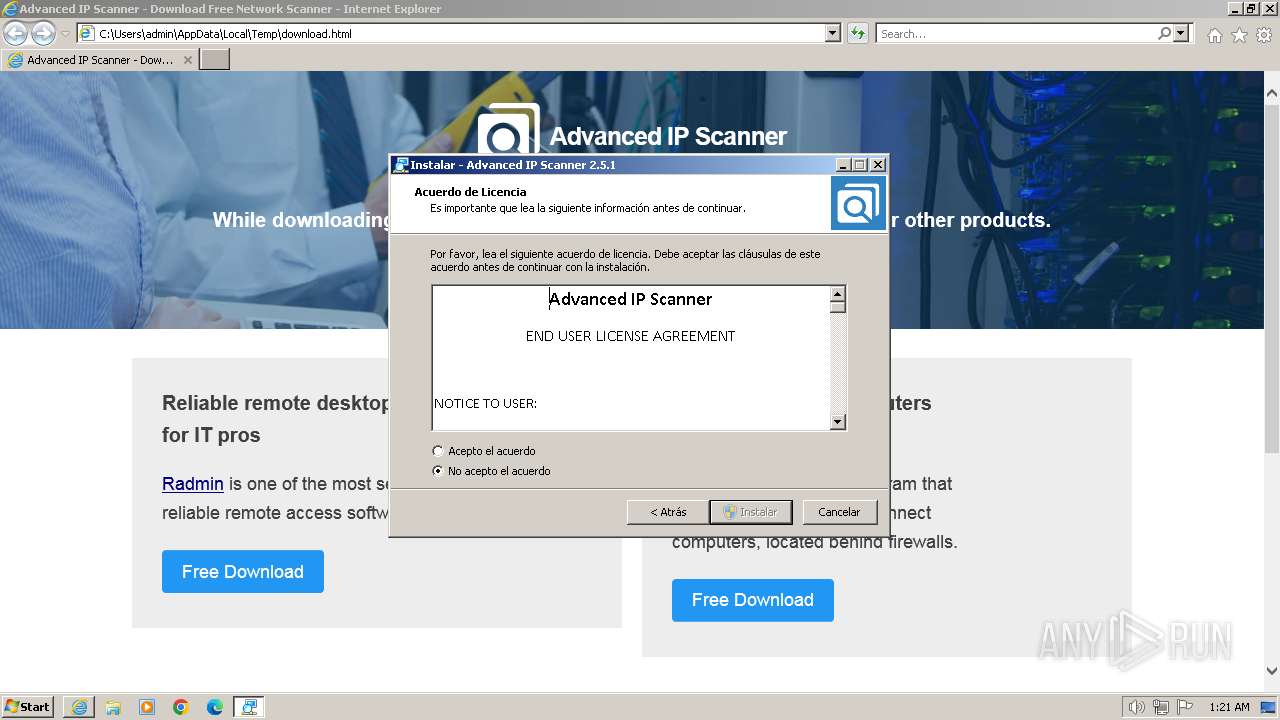This screenshot has width=1280, height=720.
Task: Open Internet Explorer taskbar icon
Action: pyautogui.click(x=79, y=707)
